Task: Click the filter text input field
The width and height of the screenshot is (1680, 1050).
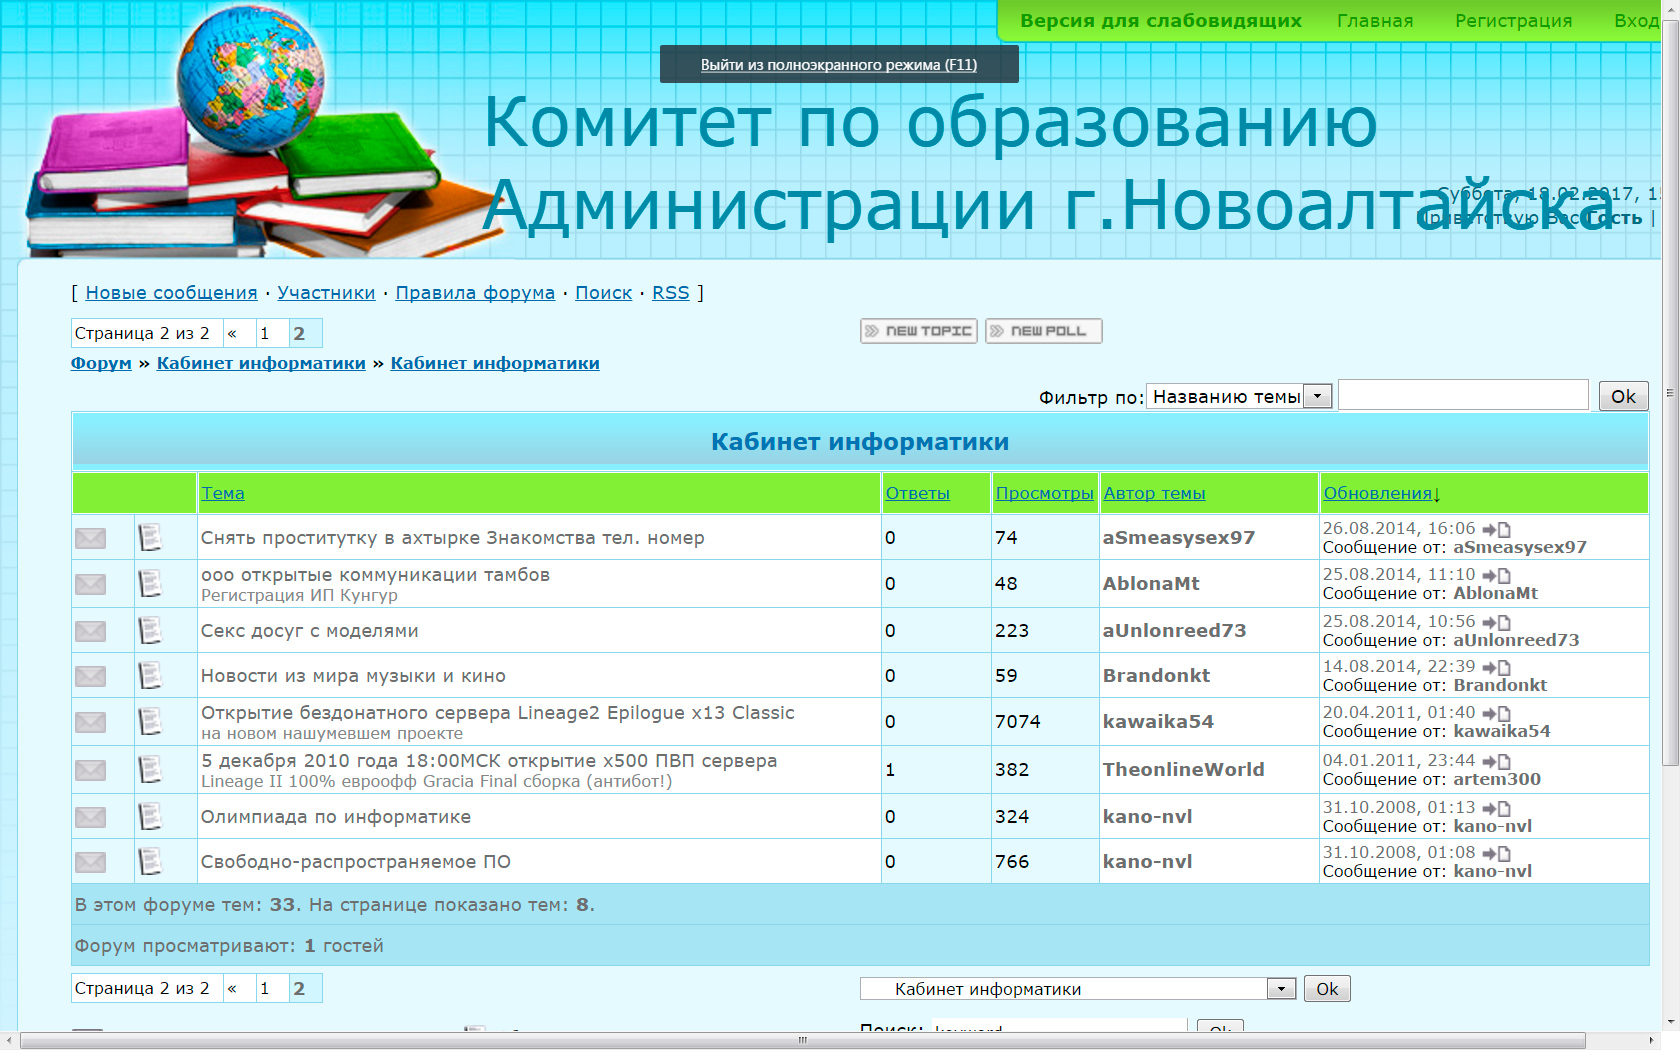Action: [1463, 396]
